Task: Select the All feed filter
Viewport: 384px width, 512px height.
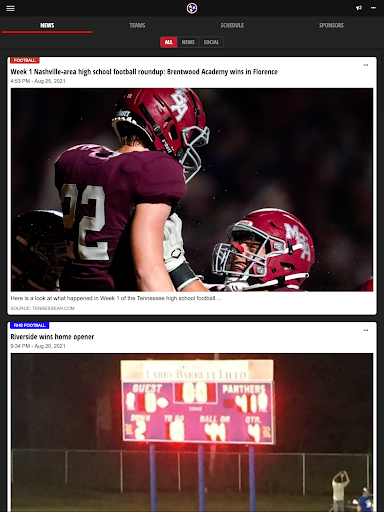Action: (x=169, y=42)
